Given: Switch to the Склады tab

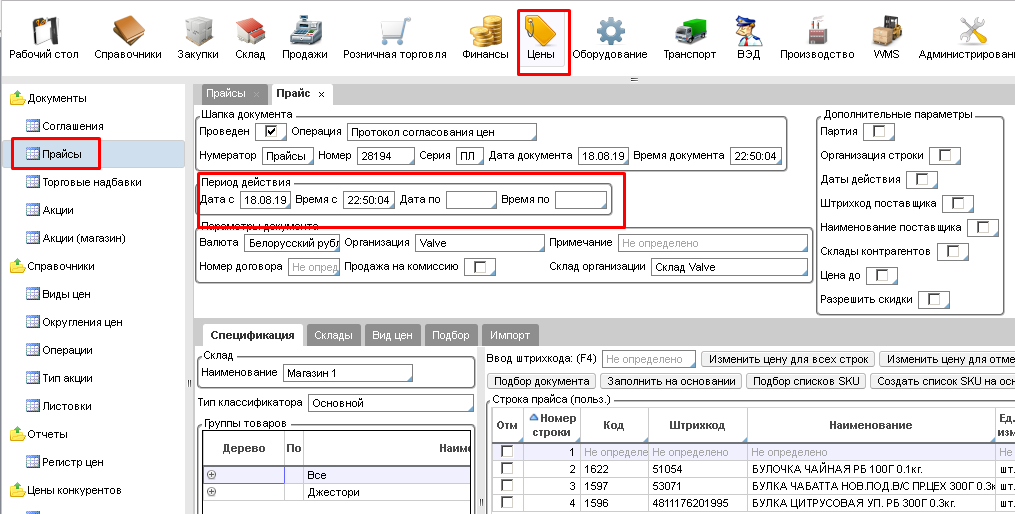Looking at the screenshot, I should click(x=333, y=335).
